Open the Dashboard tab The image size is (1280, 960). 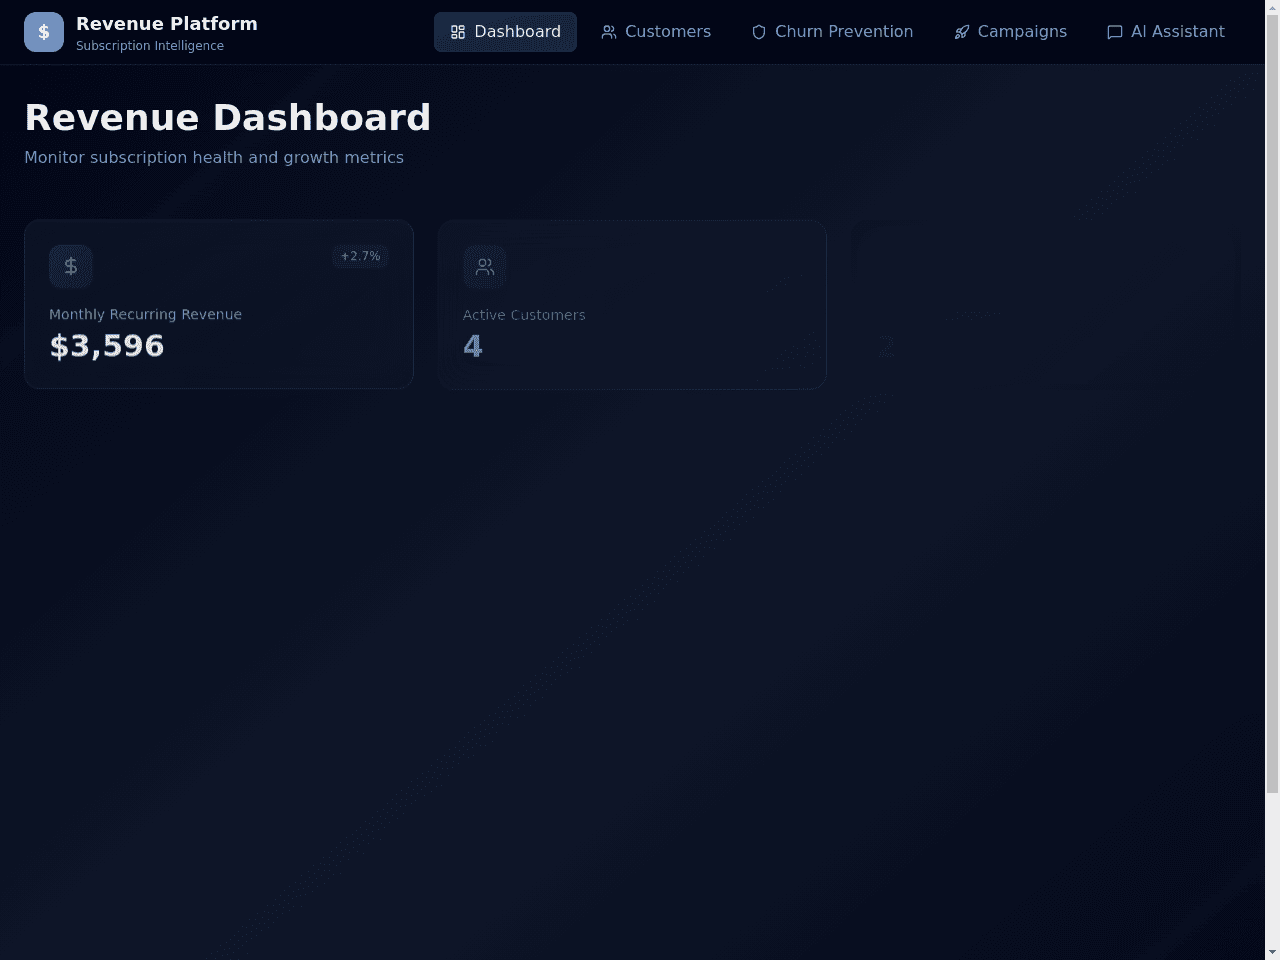pyautogui.click(x=505, y=32)
